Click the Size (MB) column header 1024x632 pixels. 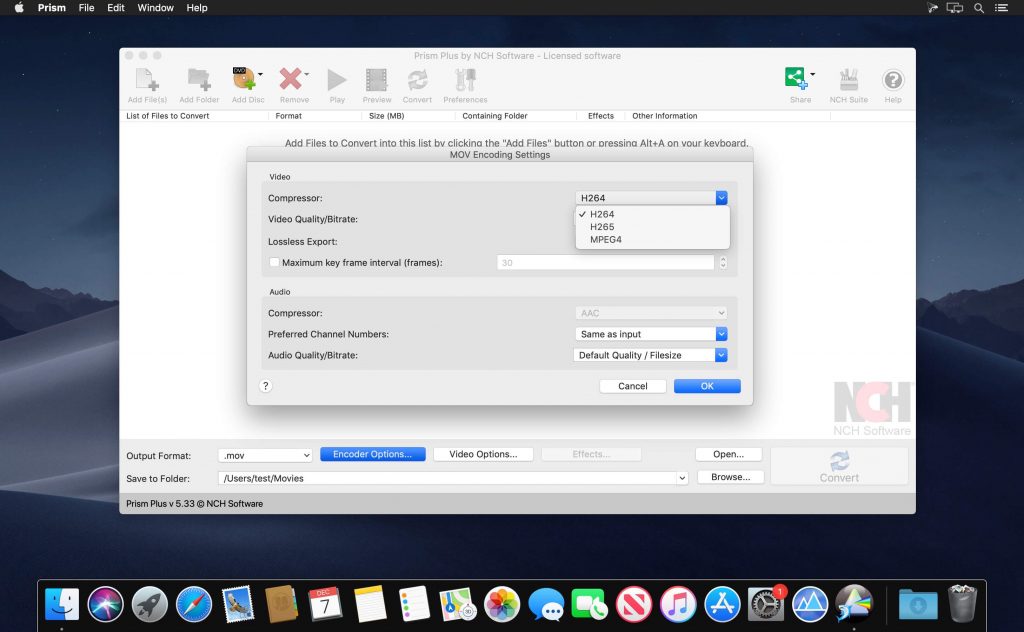click(x=408, y=116)
